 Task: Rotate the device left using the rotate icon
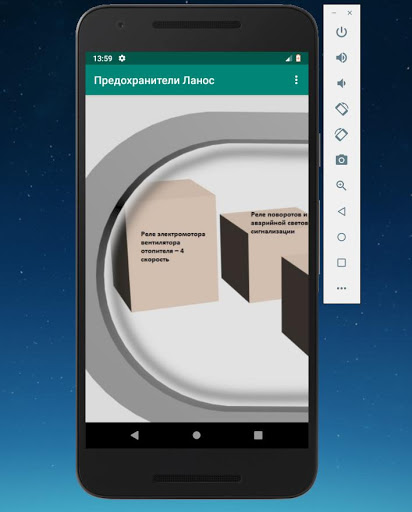[341, 109]
